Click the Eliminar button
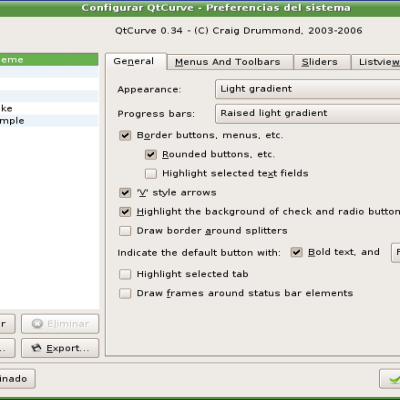The image size is (400, 400). [60, 324]
